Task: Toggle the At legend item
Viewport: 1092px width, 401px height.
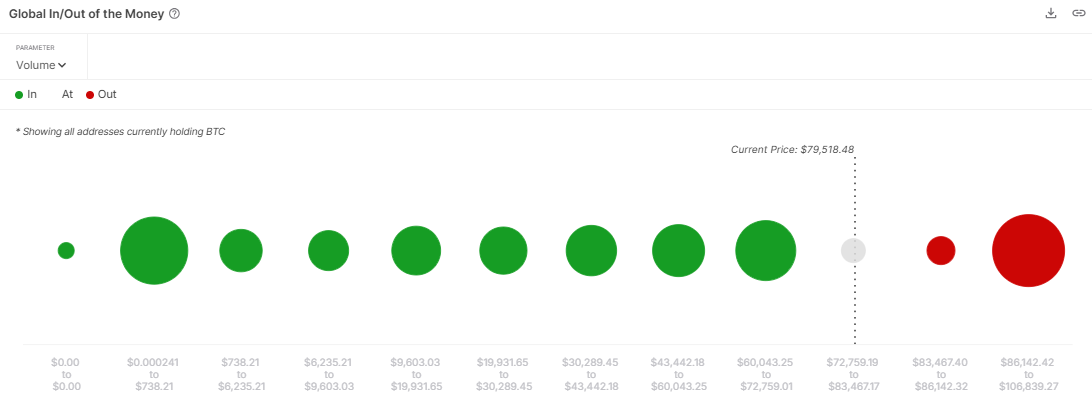Action: [68, 94]
